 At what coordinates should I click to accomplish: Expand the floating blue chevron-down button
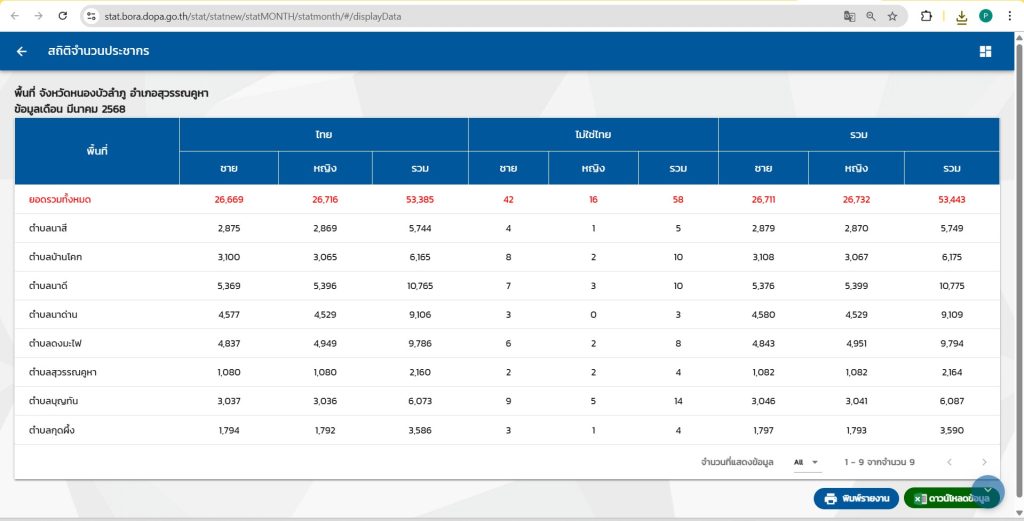click(987, 490)
